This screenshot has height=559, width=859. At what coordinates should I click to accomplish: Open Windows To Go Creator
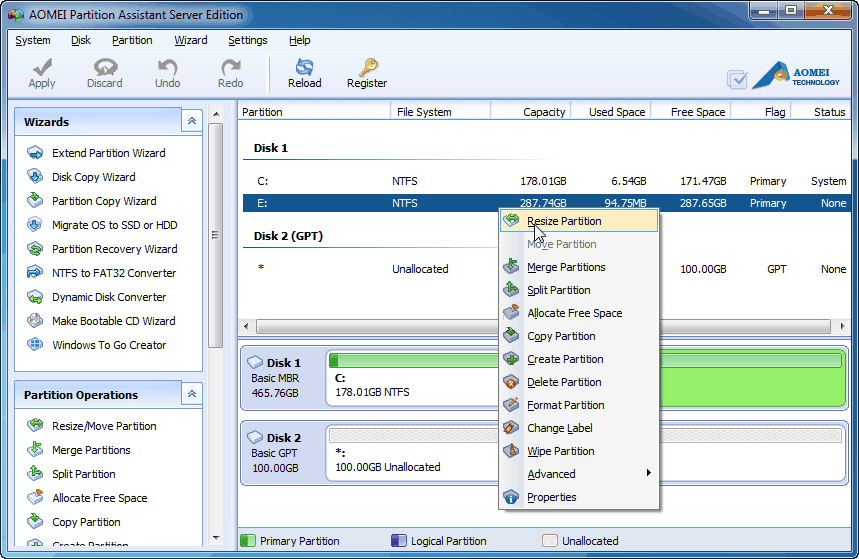click(109, 345)
